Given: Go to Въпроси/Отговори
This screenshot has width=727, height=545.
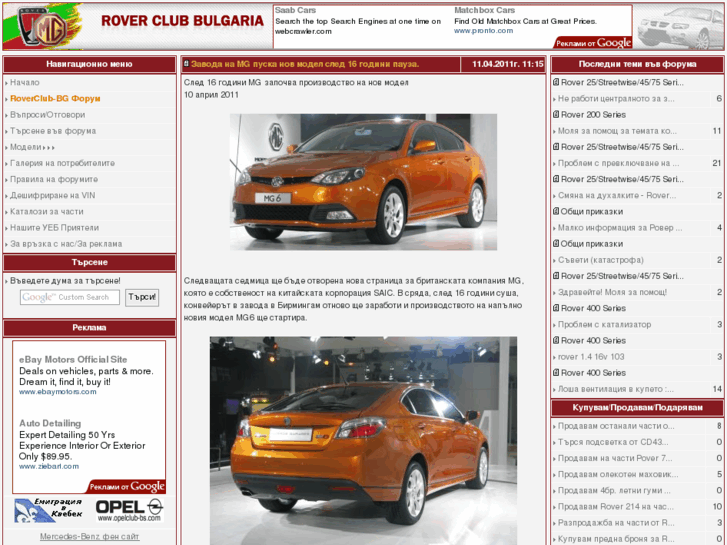Looking at the screenshot, I should (x=47, y=115).
